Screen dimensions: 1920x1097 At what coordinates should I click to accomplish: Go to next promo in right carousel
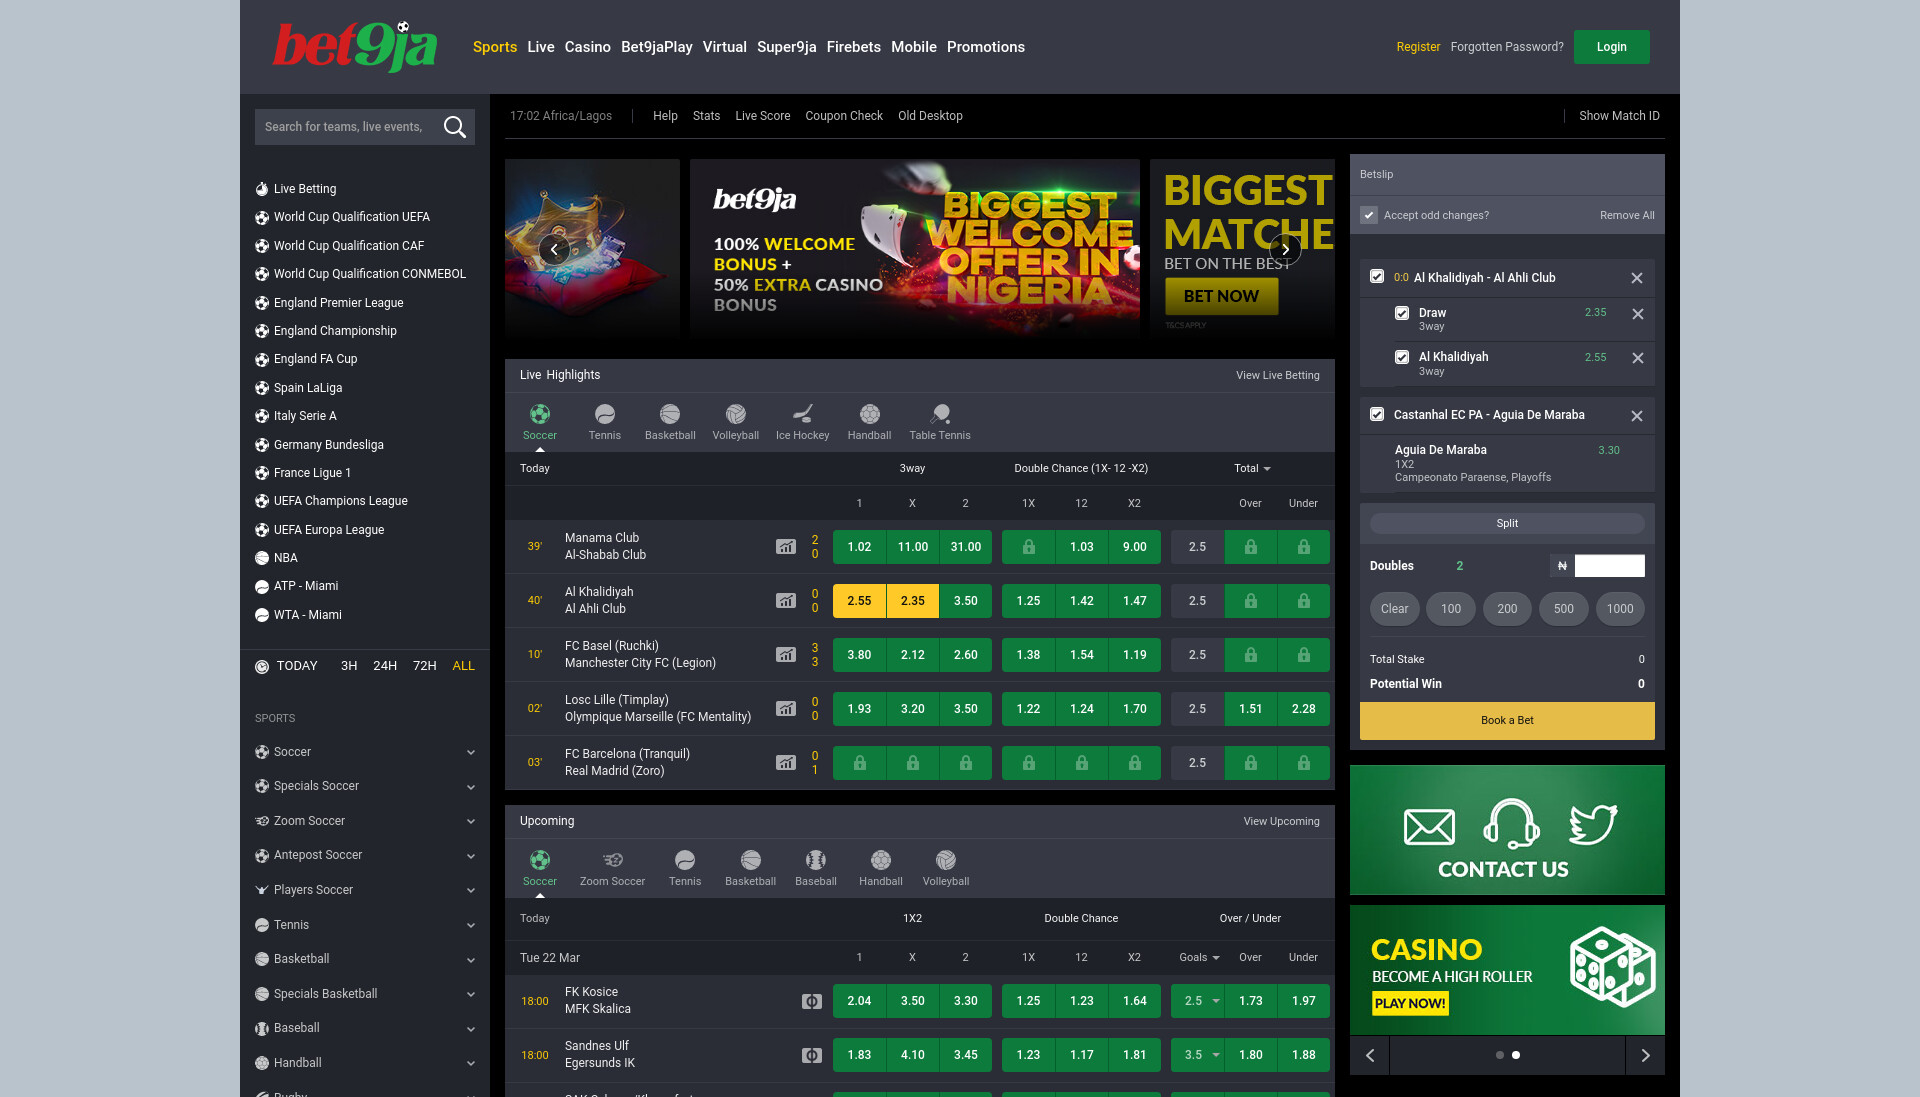click(x=1645, y=1055)
